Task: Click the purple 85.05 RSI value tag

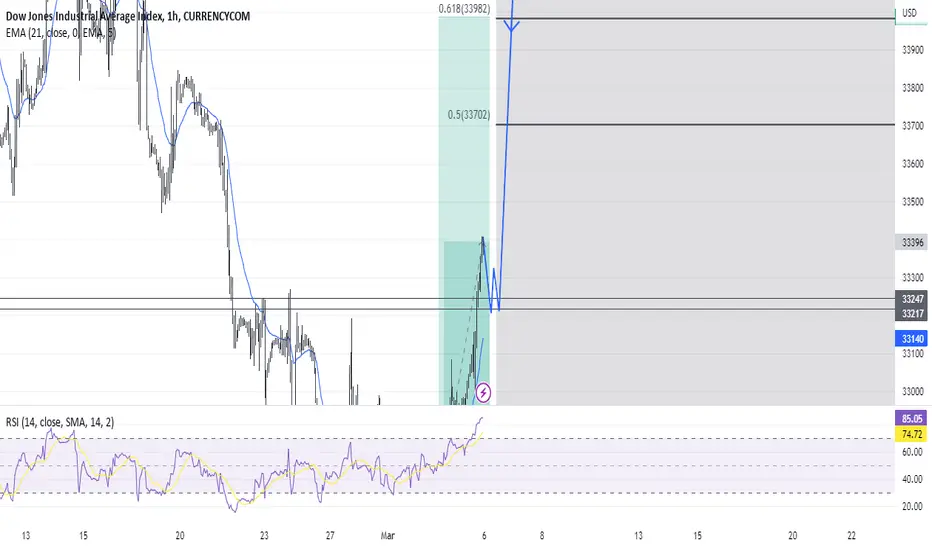Action: [911, 419]
